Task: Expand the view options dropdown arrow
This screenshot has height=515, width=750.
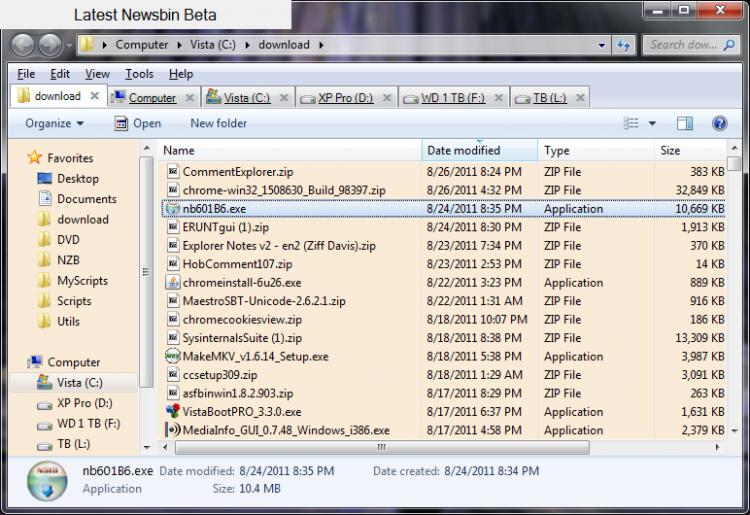Action: pos(652,124)
